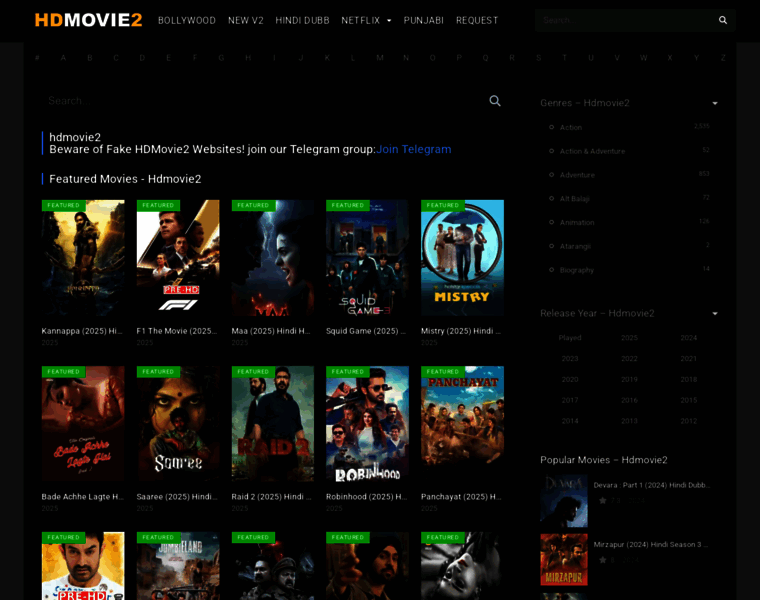Click the Played release year link
This screenshot has width=760, height=600.
570,338
